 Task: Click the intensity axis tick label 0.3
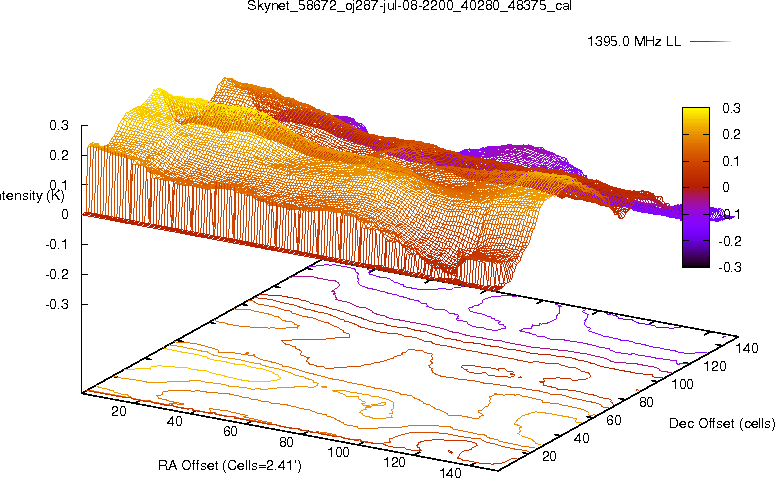(59, 126)
